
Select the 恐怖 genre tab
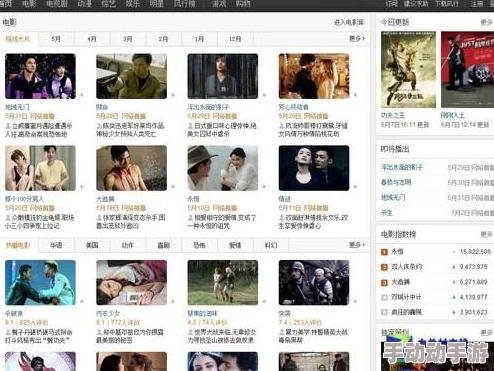coord(199,245)
